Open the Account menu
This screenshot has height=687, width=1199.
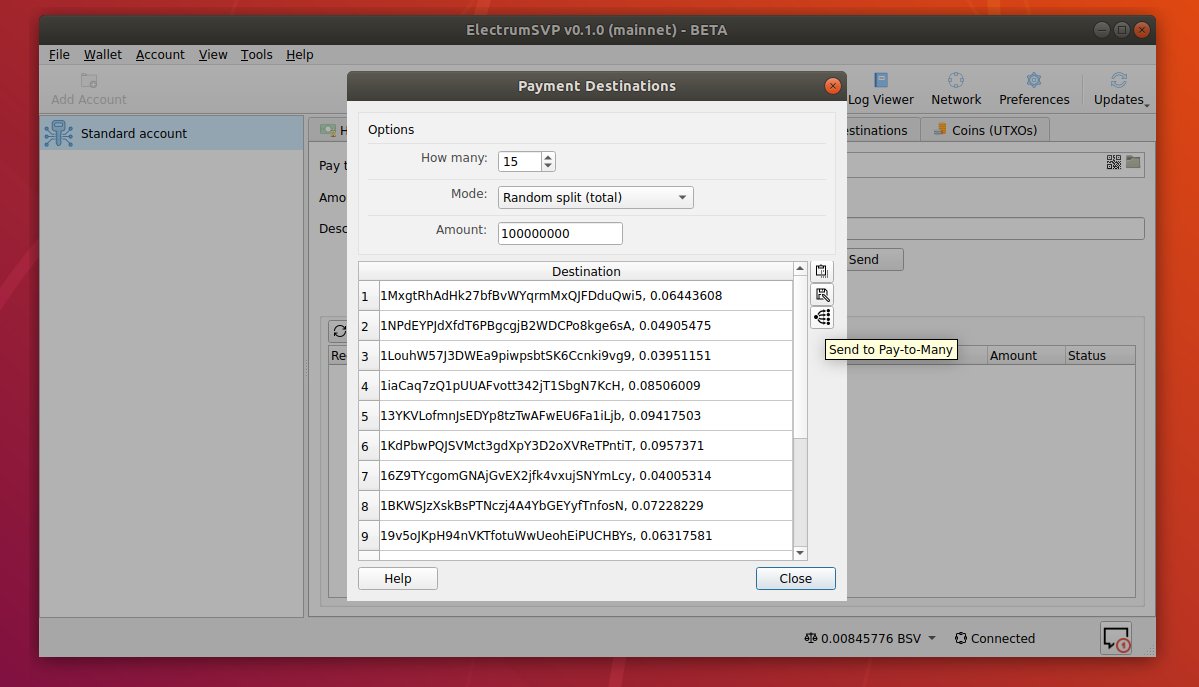click(x=160, y=54)
